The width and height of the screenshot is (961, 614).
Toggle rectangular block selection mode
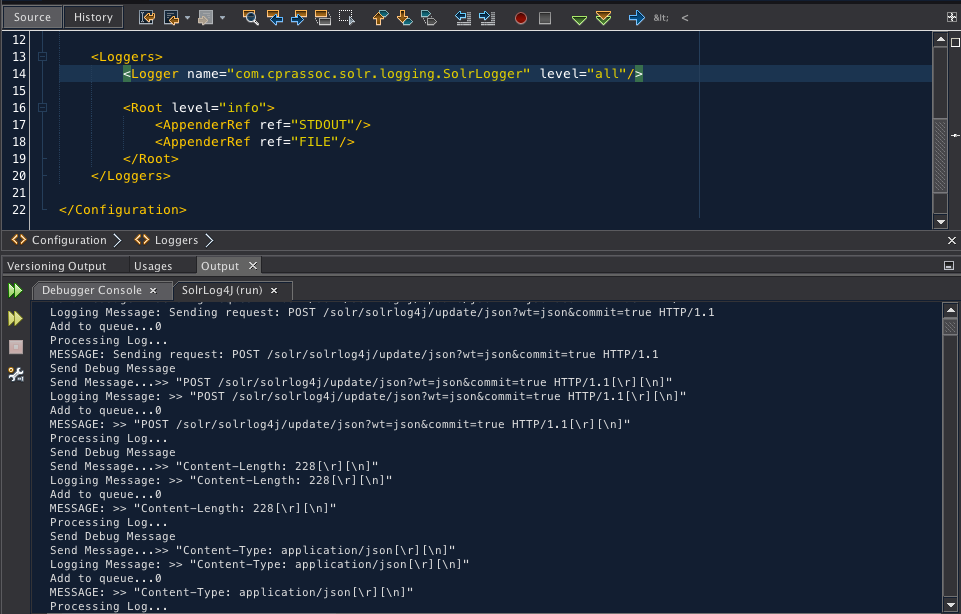[345, 17]
